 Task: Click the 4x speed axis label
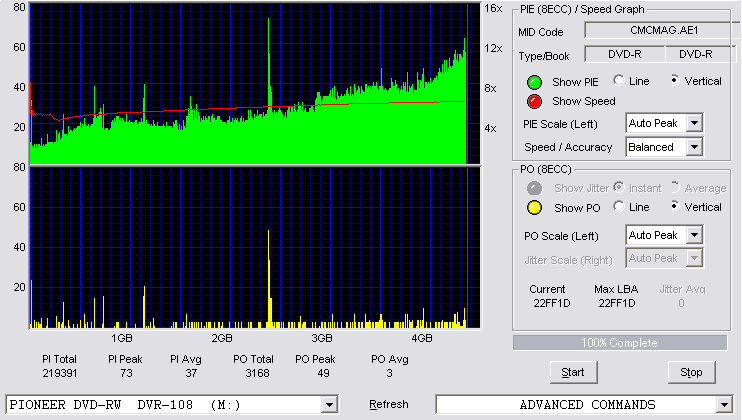point(490,128)
